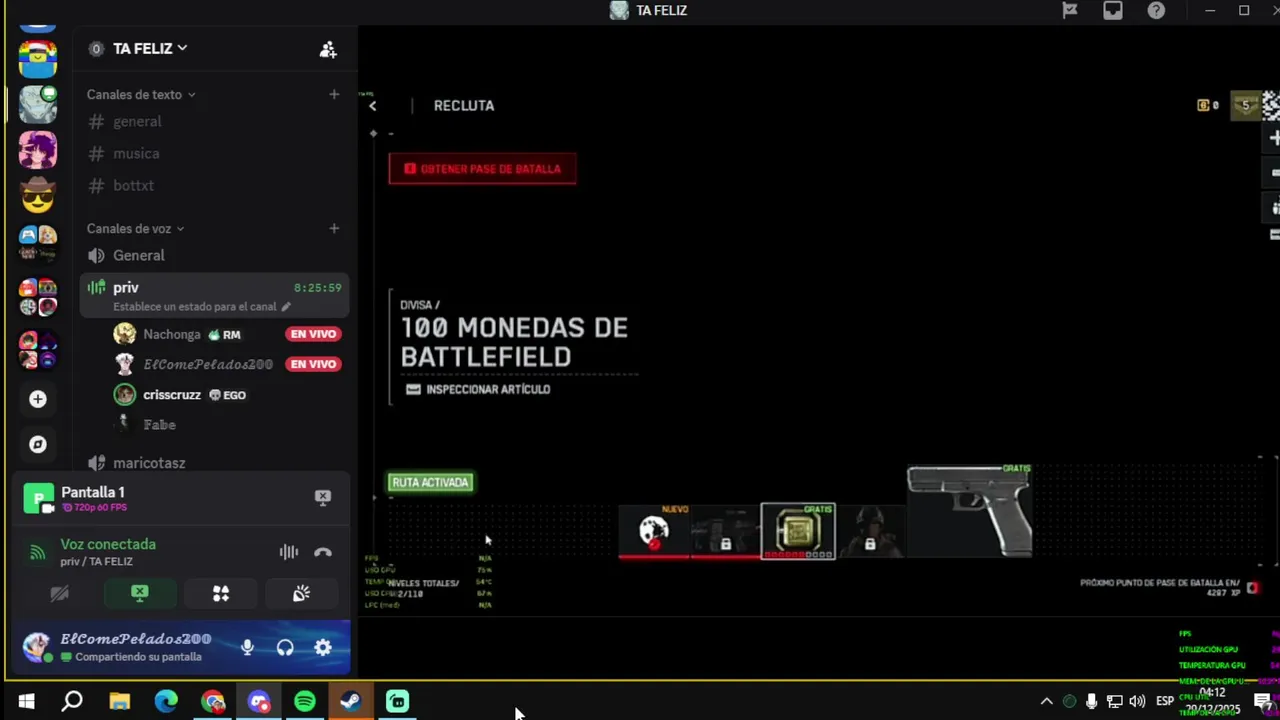Screen dimensions: 1280x720
Task: Click Obtener Pase de Batalla button
Action: click(482, 168)
